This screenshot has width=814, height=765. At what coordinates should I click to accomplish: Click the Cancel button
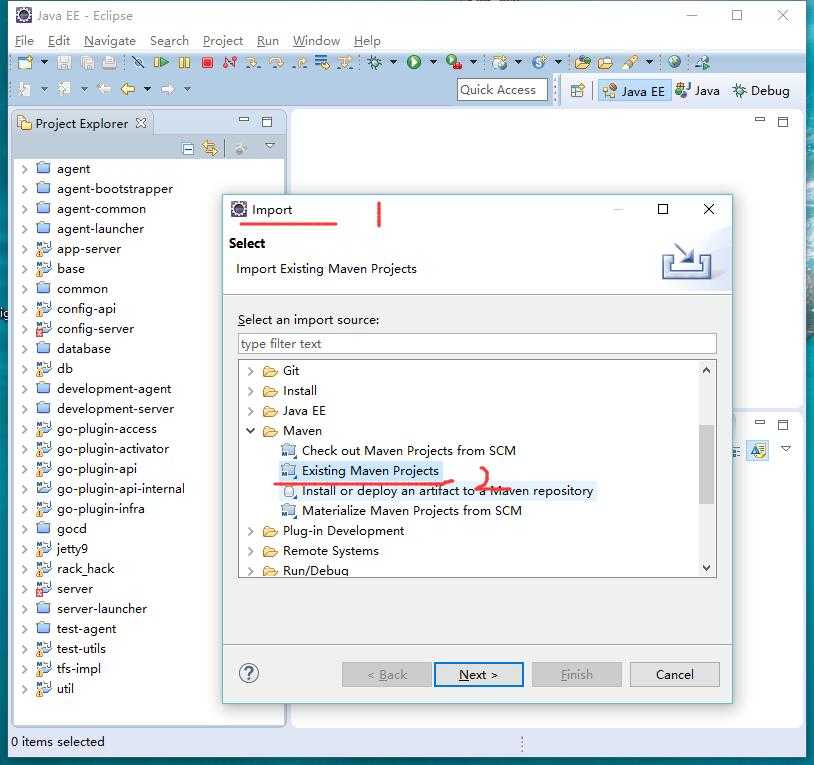pyautogui.click(x=674, y=674)
